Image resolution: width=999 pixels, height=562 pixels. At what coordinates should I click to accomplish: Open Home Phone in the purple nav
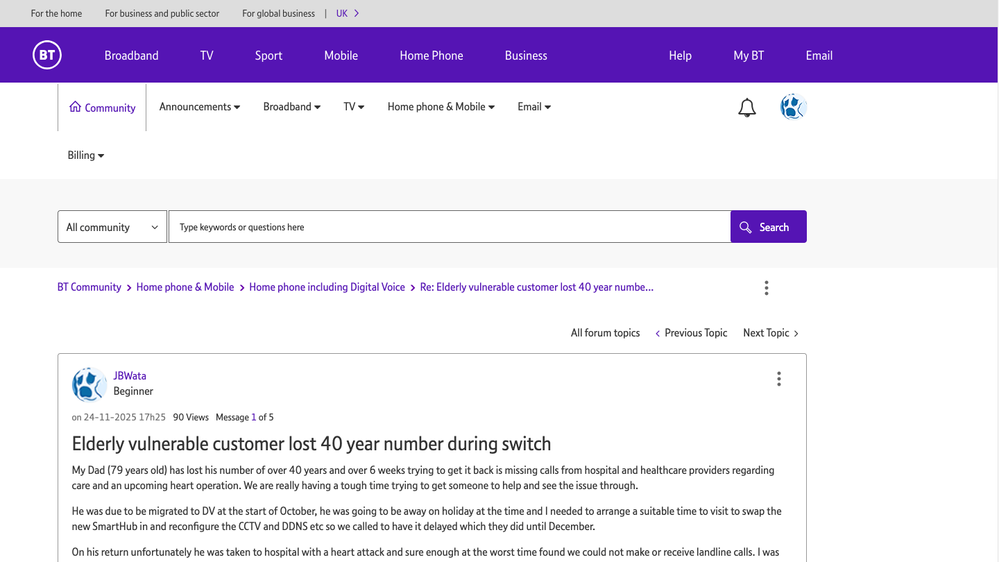click(431, 55)
